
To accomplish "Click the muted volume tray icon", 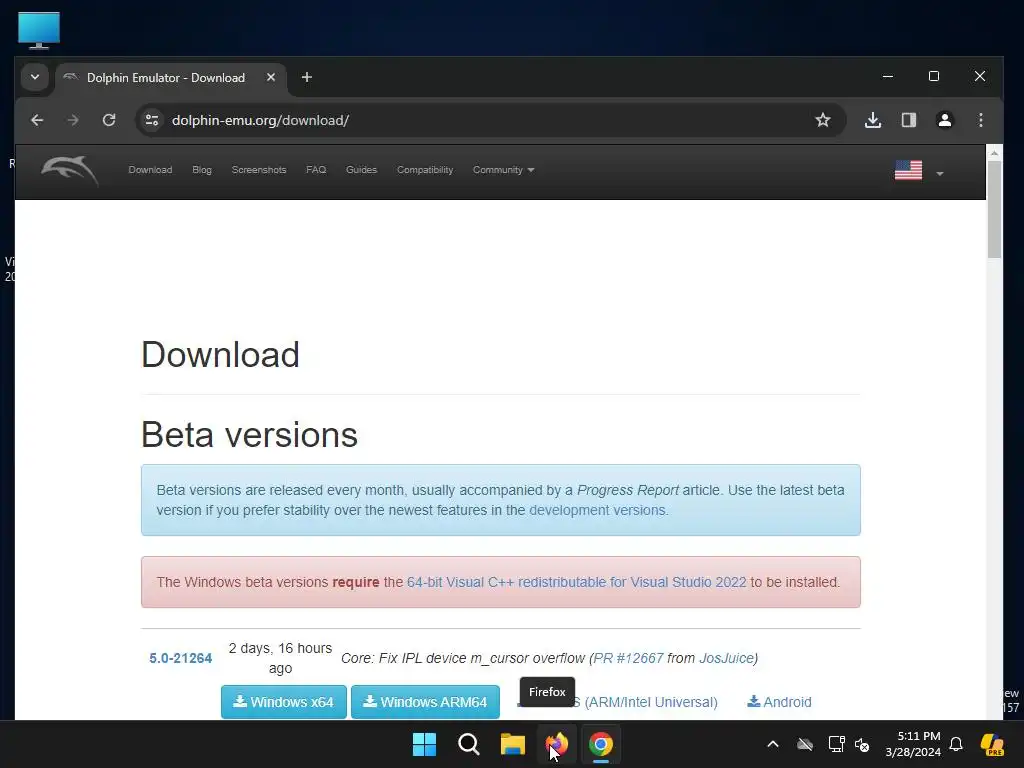I will coord(862,744).
